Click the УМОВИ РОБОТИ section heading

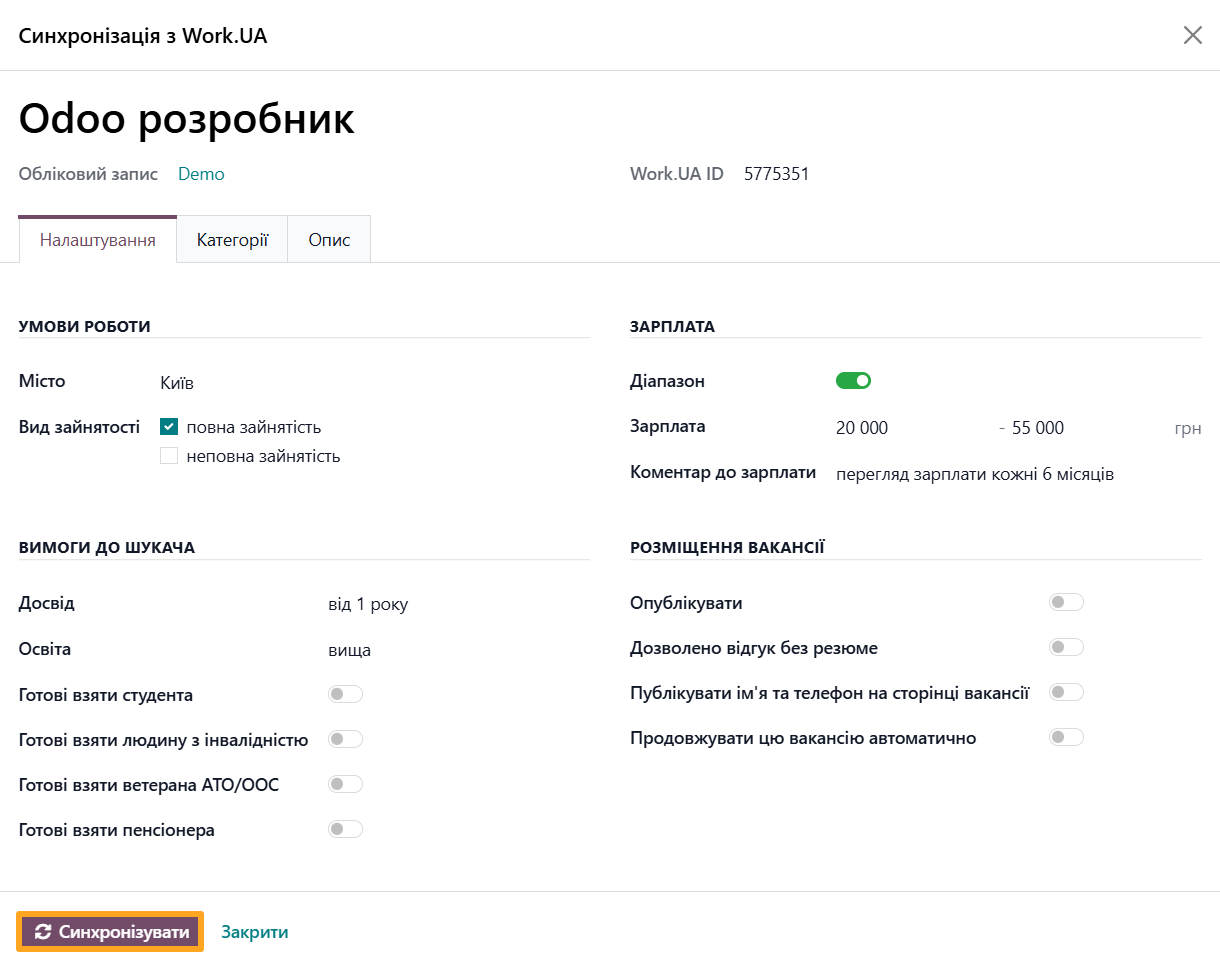click(85, 326)
